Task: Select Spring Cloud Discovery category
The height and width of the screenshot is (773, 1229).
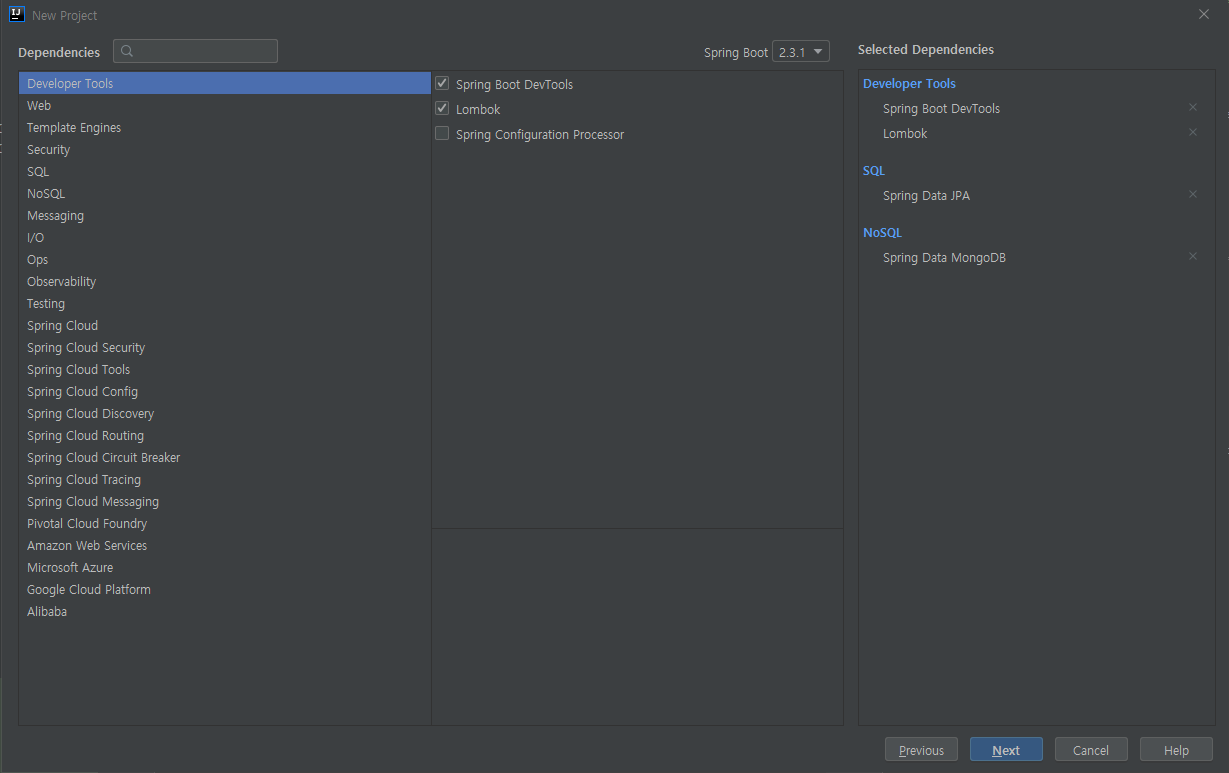Action: click(225, 413)
